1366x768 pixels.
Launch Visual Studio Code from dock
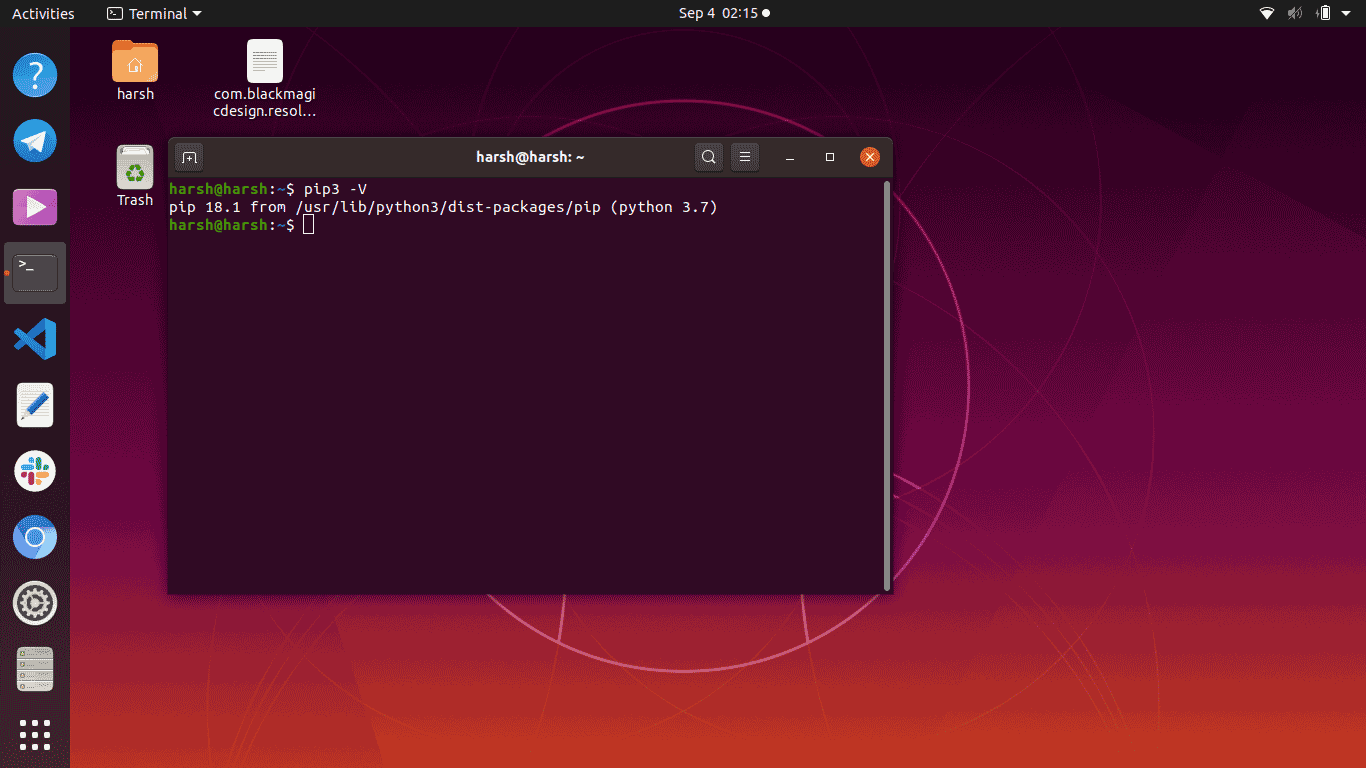[x=35, y=339]
